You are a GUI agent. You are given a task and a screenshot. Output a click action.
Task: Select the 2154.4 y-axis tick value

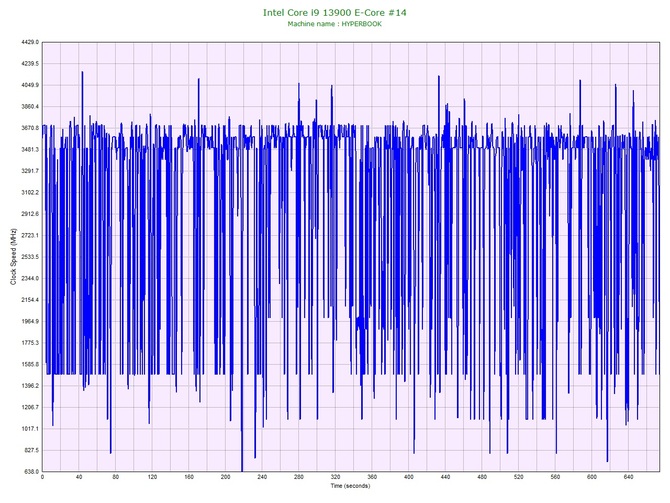click(29, 300)
